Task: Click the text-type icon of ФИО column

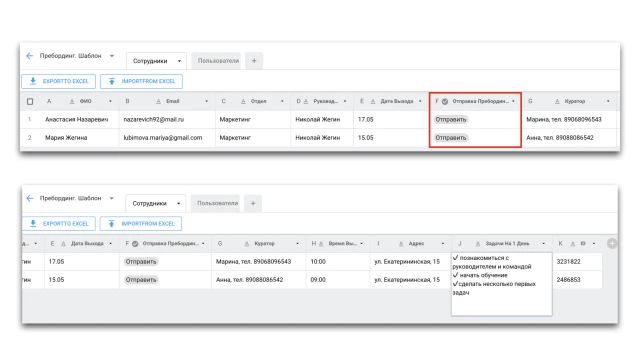Action: pos(72,101)
